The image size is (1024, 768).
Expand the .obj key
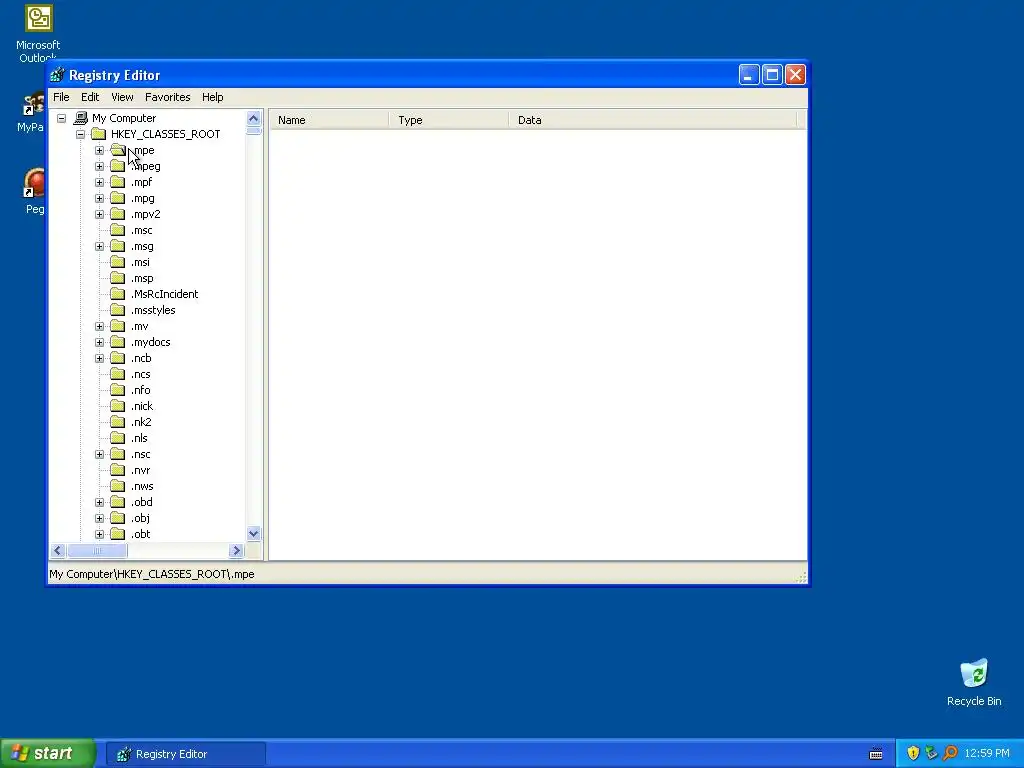(99, 518)
